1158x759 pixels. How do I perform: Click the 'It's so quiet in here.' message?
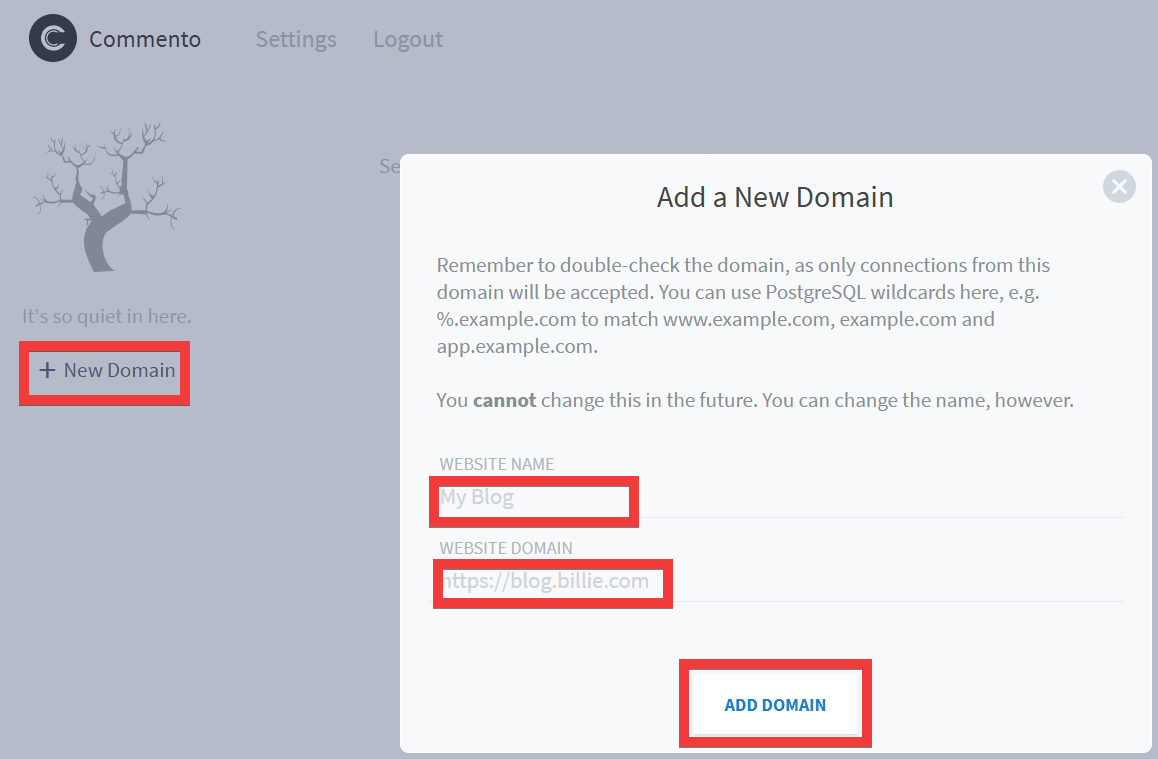pos(107,316)
